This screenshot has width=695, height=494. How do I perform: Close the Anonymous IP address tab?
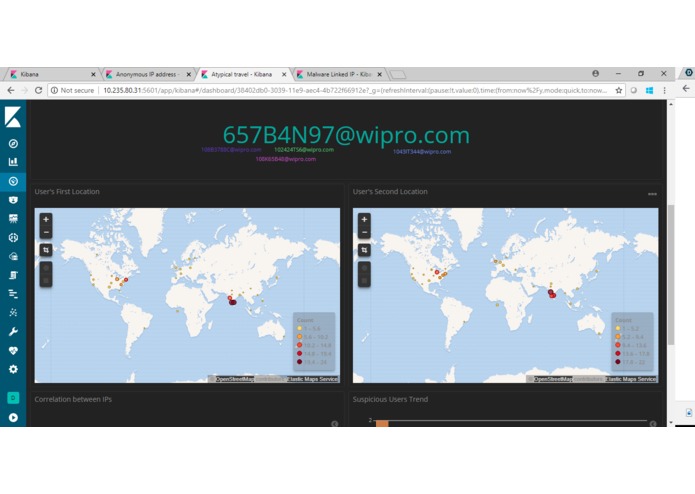click(189, 74)
